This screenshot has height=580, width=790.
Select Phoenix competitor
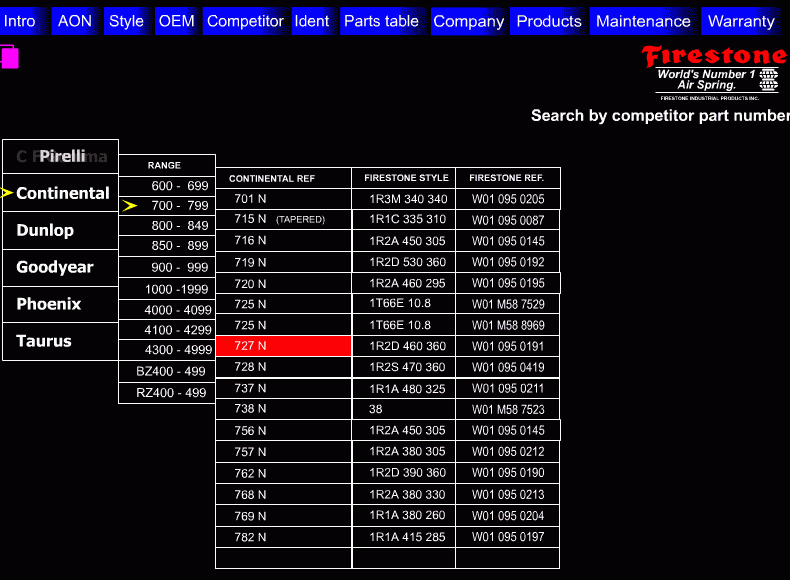click(x=60, y=304)
